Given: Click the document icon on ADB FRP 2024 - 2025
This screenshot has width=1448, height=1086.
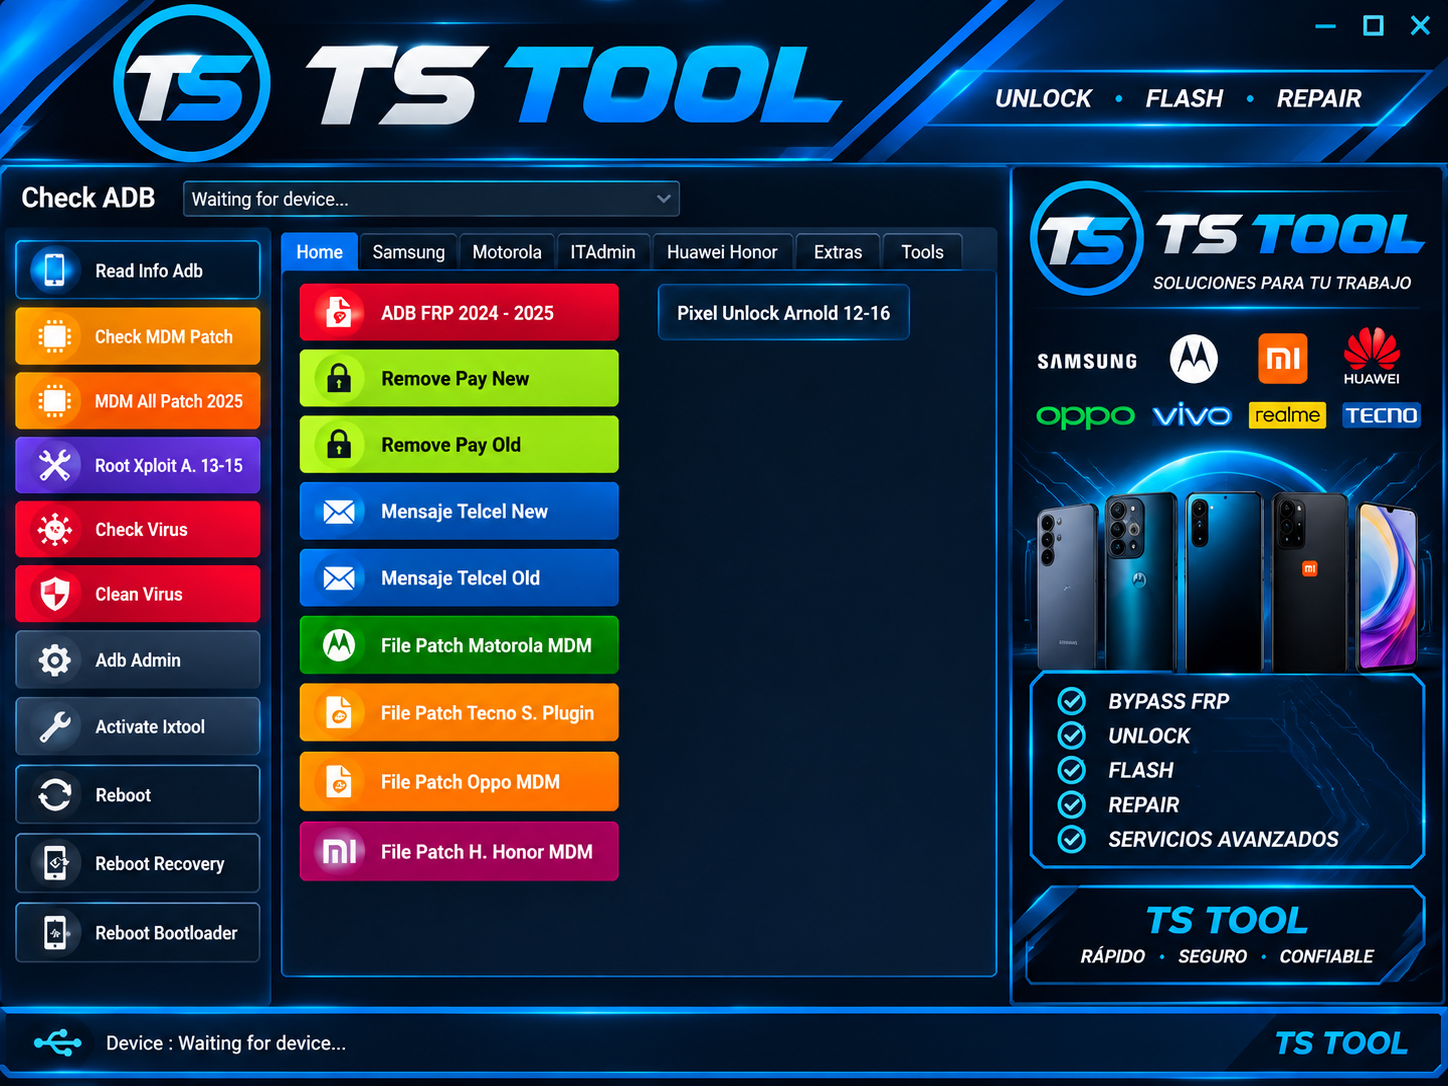Looking at the screenshot, I should coord(339,313).
